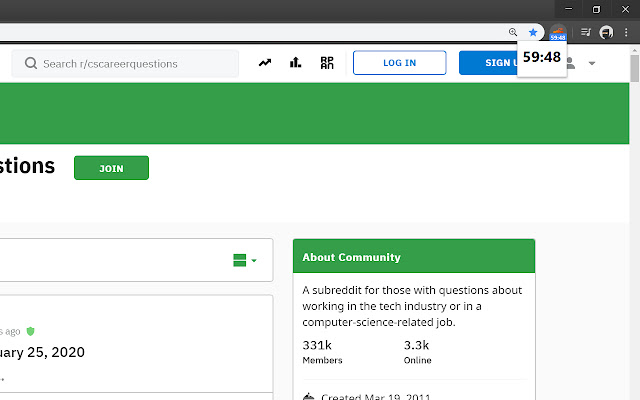640x400 pixels.
Task: Open the card view layout dropdown
Action: click(x=244, y=260)
